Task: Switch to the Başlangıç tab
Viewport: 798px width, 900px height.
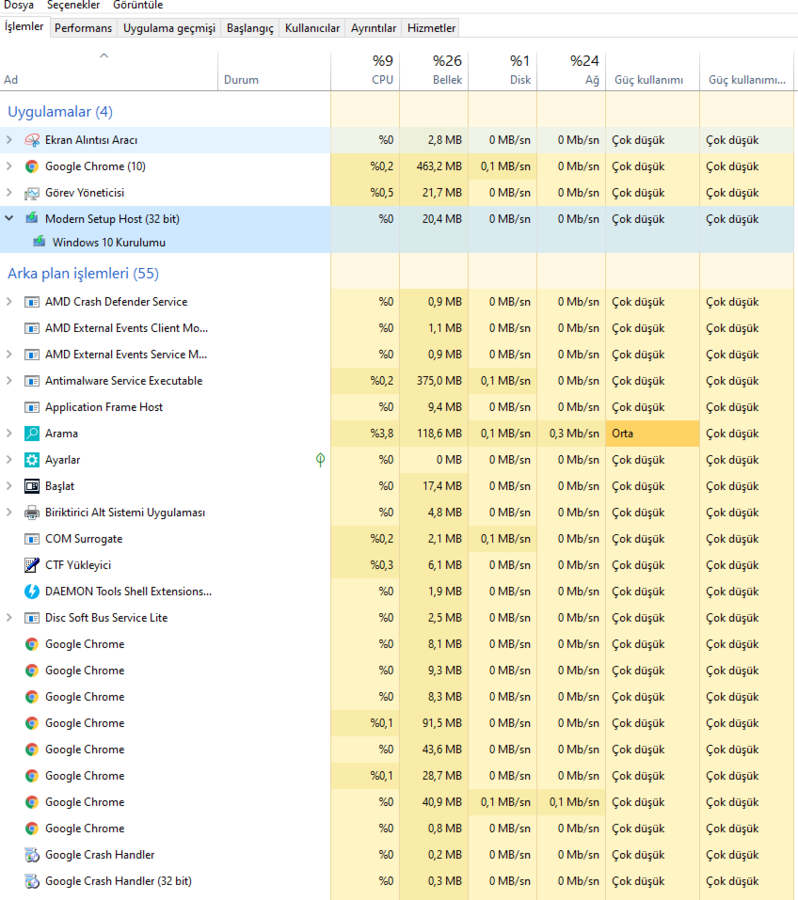Action: click(250, 28)
